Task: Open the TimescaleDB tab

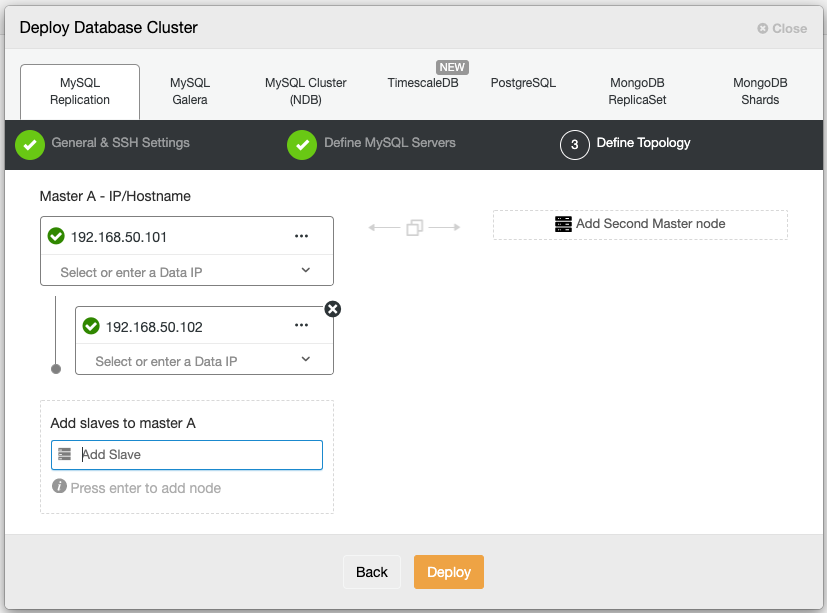Action: point(423,83)
